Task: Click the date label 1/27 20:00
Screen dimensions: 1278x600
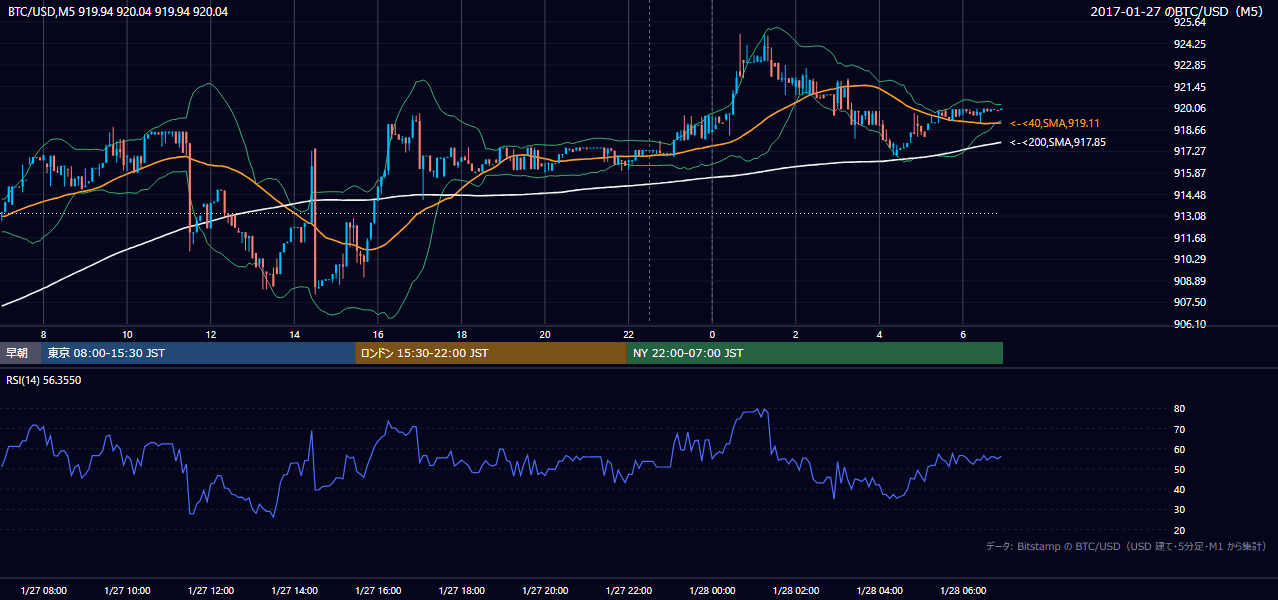Action: click(545, 590)
